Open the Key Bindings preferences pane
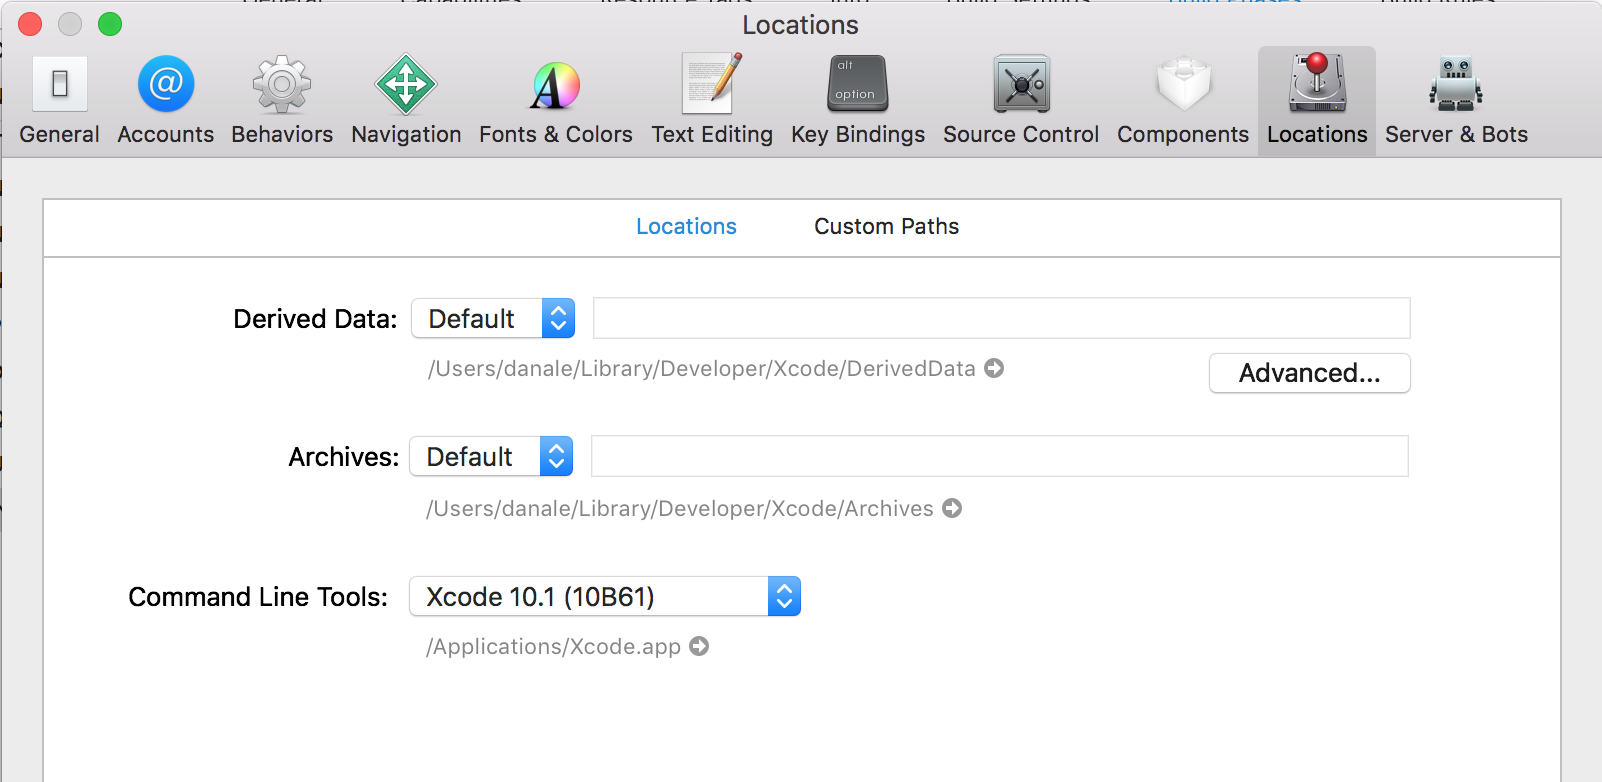Image resolution: width=1602 pixels, height=782 pixels. point(858,101)
